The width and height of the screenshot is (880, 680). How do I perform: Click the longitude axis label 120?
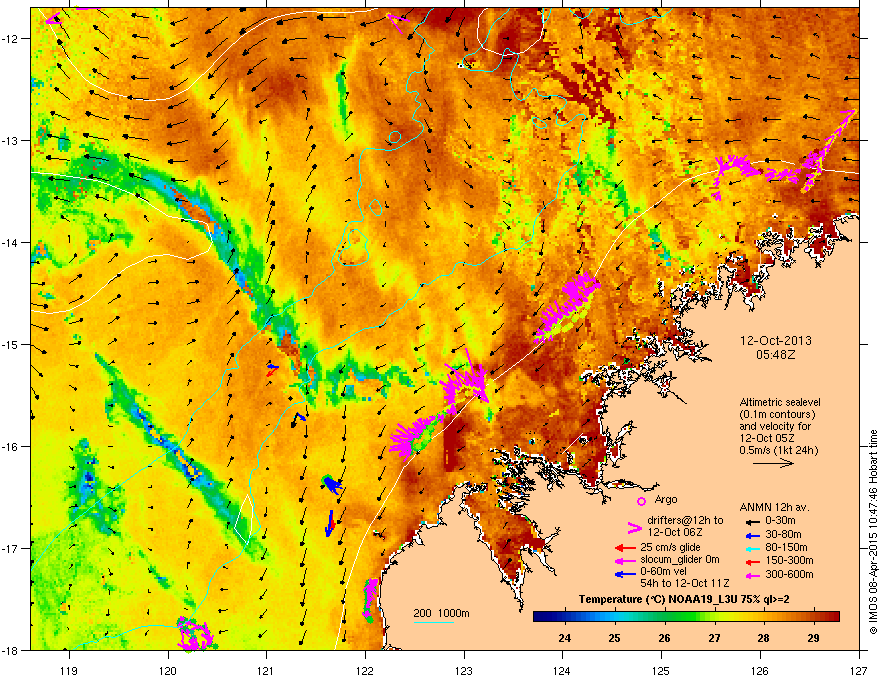(168, 670)
